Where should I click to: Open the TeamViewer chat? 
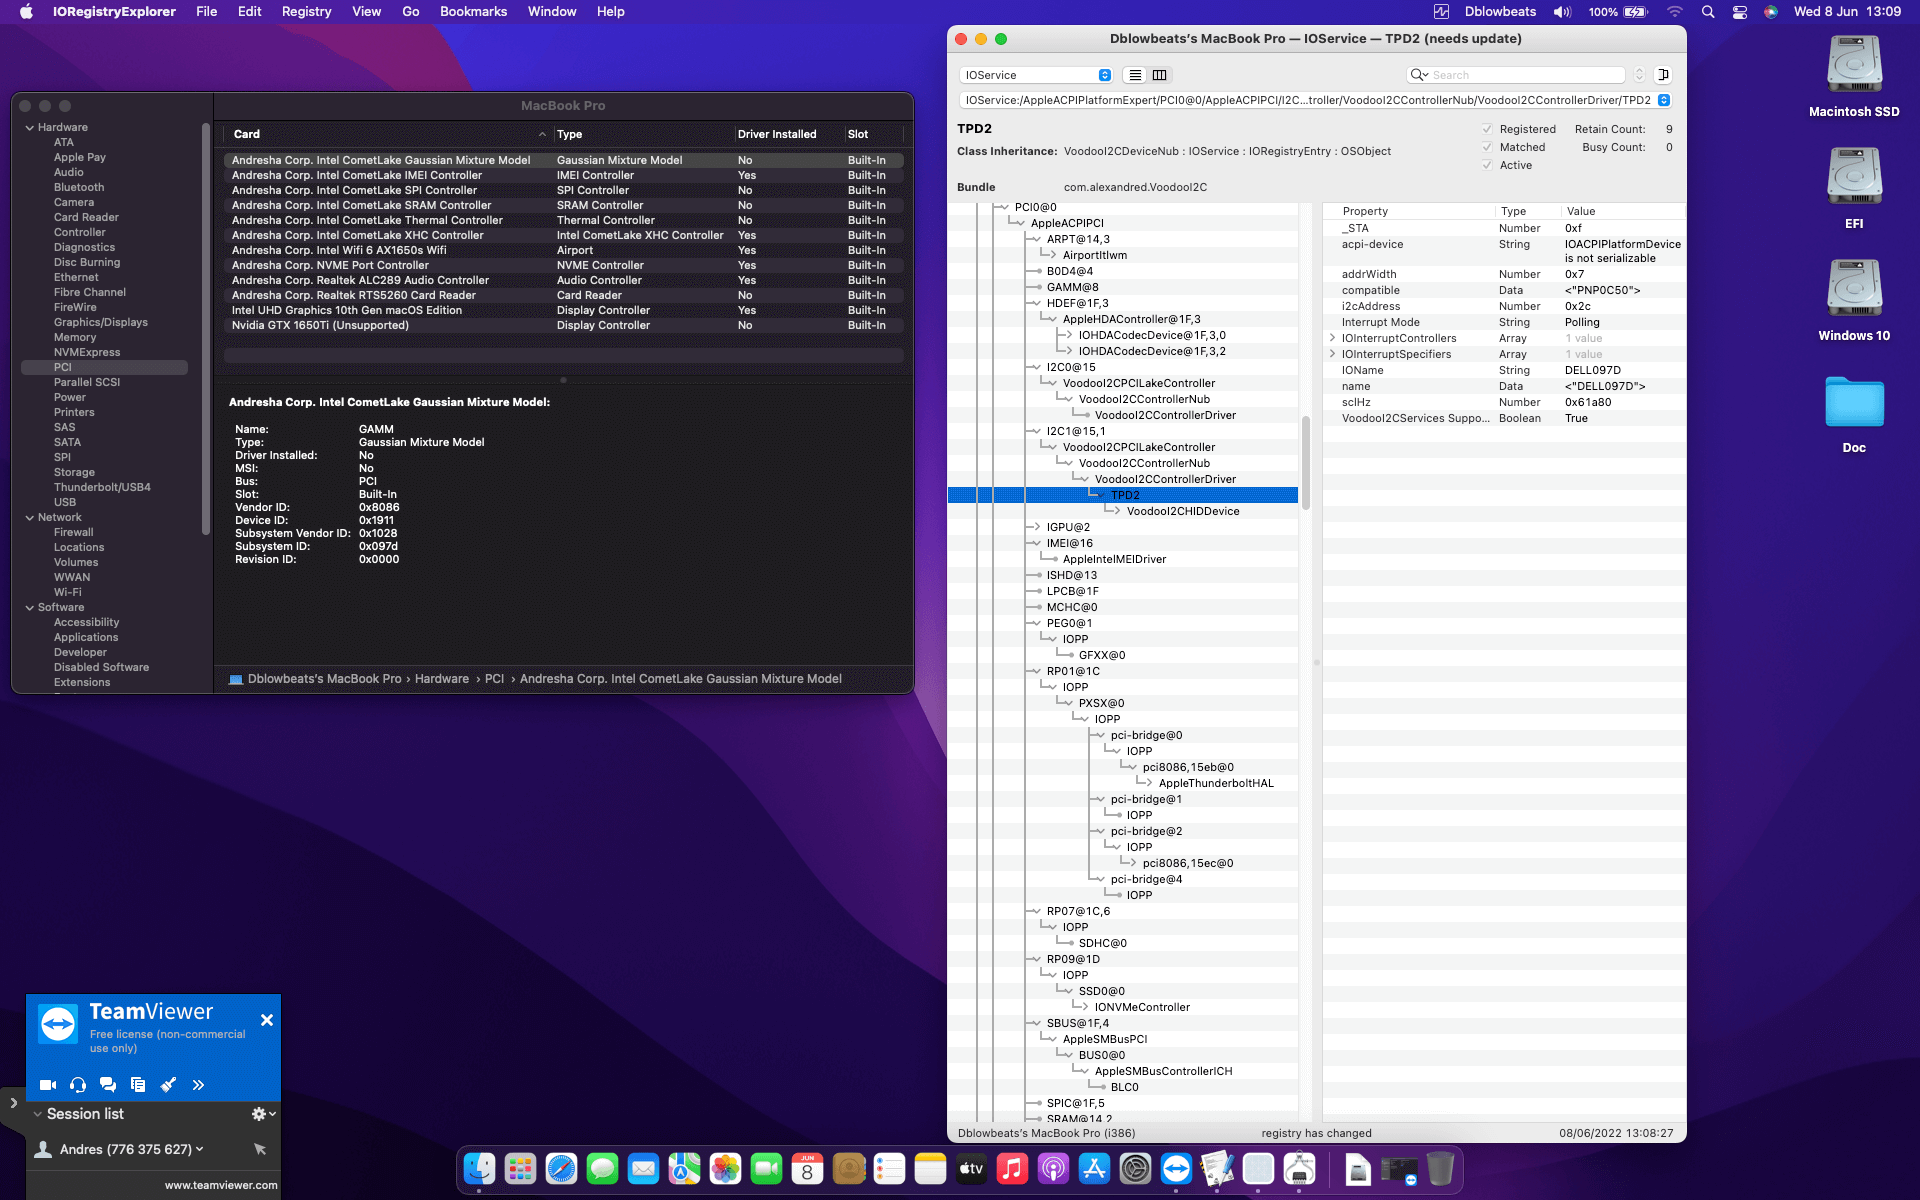pos(108,1085)
